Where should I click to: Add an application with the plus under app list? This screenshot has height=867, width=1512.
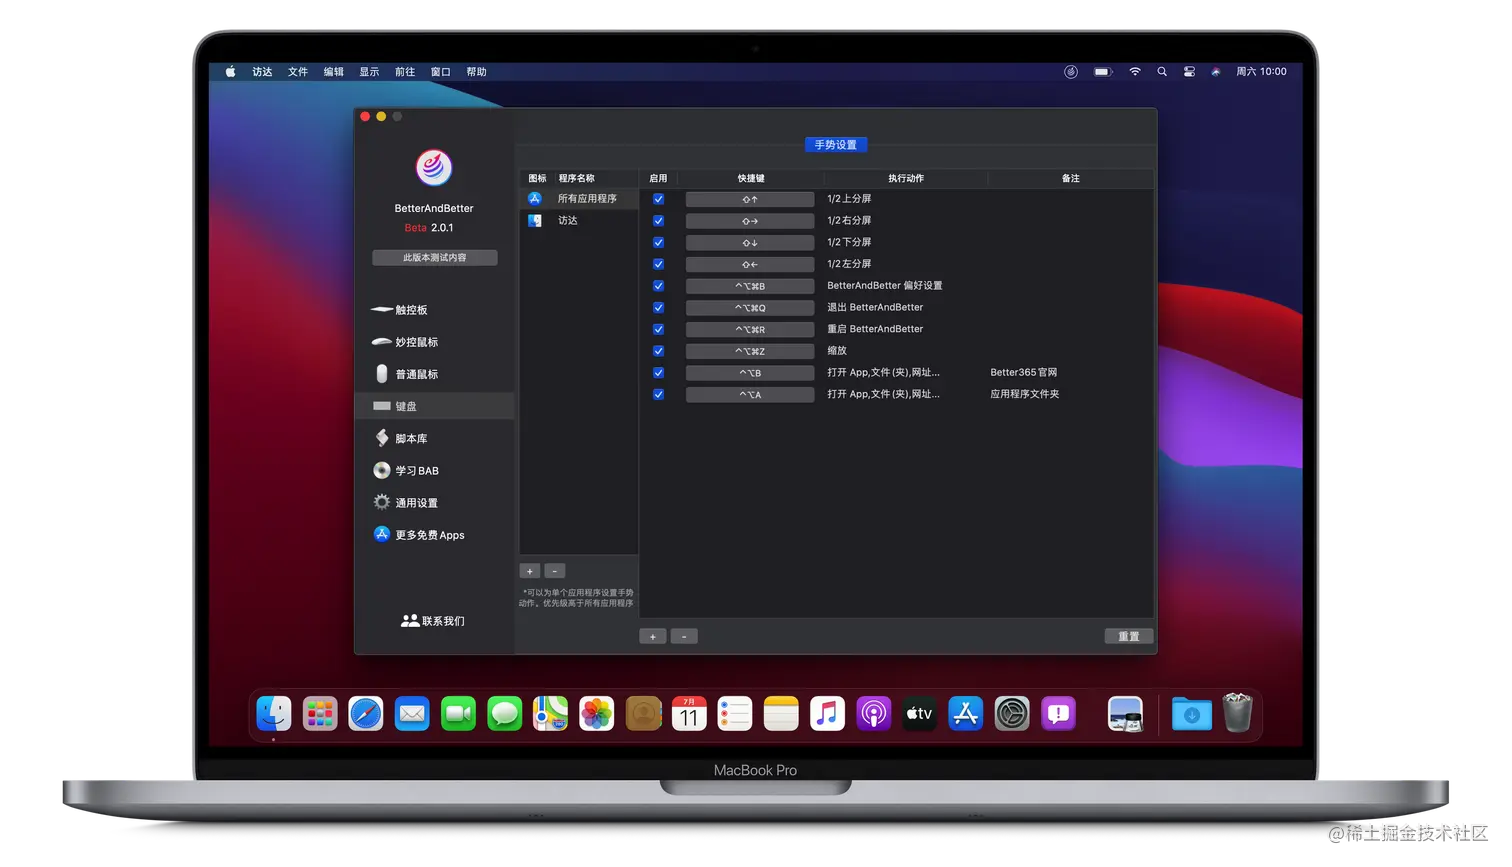pos(530,571)
